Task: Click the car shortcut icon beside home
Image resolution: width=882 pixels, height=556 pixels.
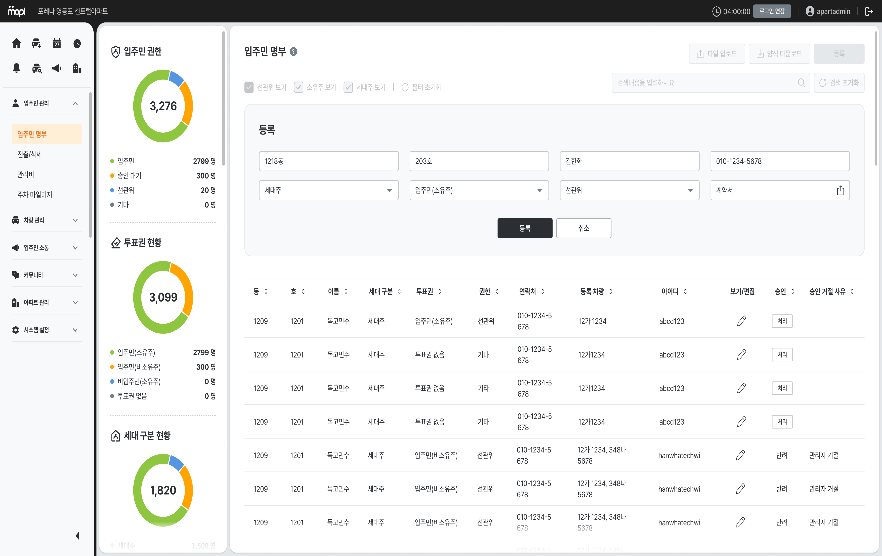Action: tap(37, 43)
